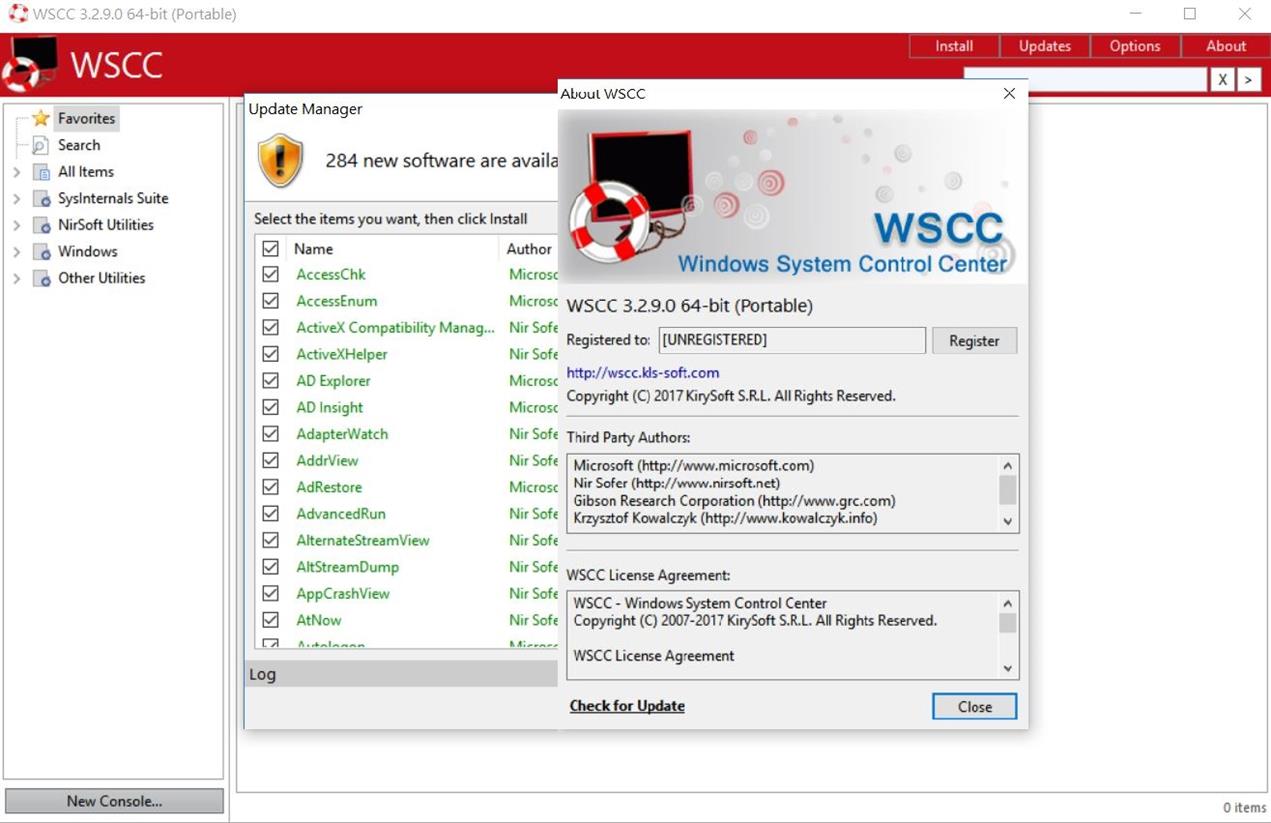
Task: Expand the NirSoft Utilities tree node
Action: 16,225
